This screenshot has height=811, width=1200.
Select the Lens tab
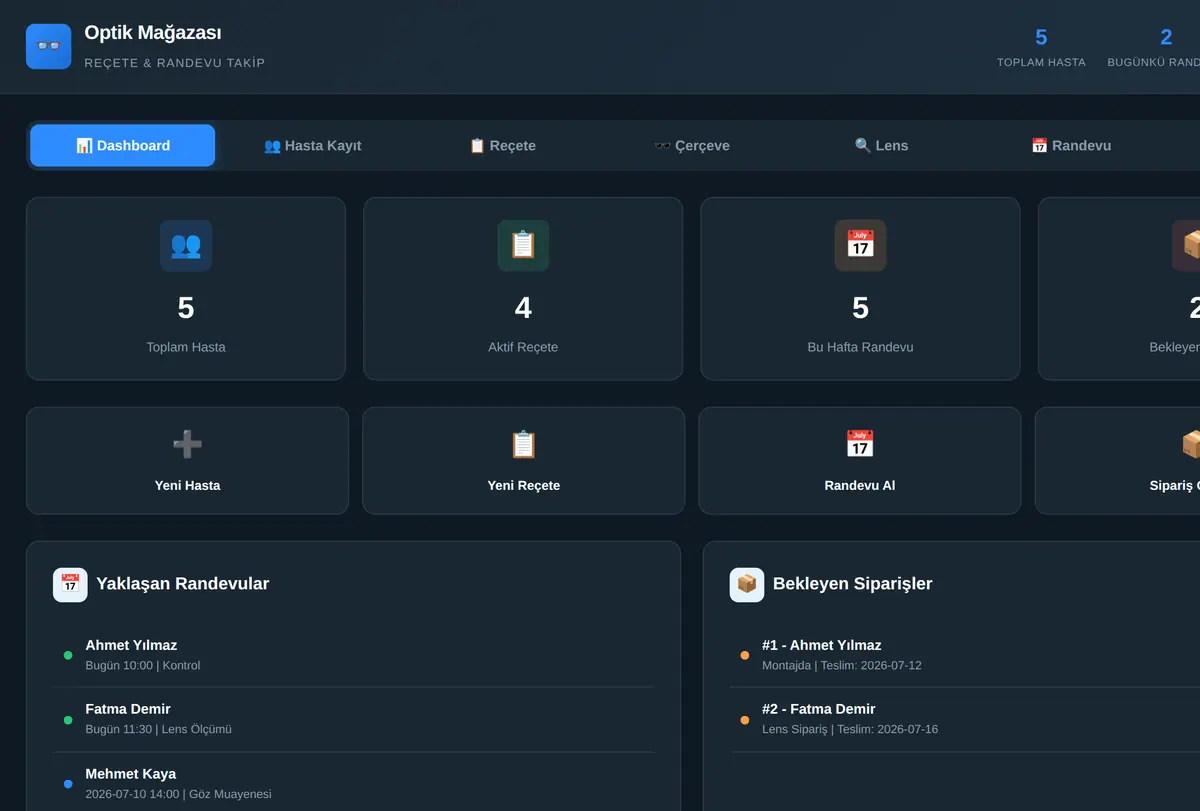point(881,145)
